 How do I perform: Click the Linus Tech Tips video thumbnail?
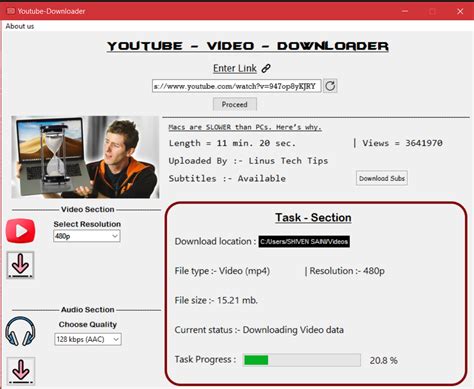pos(85,157)
